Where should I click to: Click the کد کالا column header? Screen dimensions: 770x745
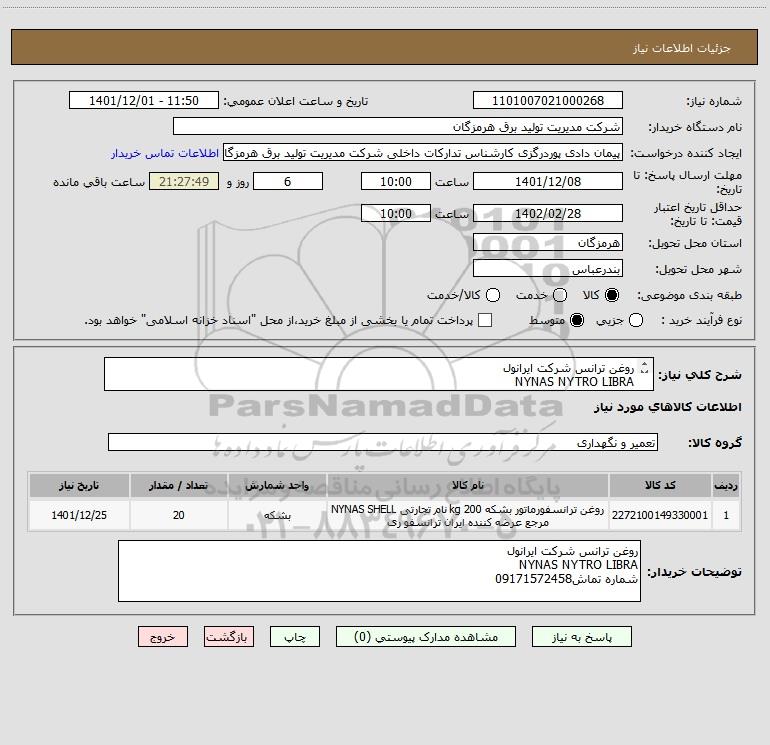660,485
